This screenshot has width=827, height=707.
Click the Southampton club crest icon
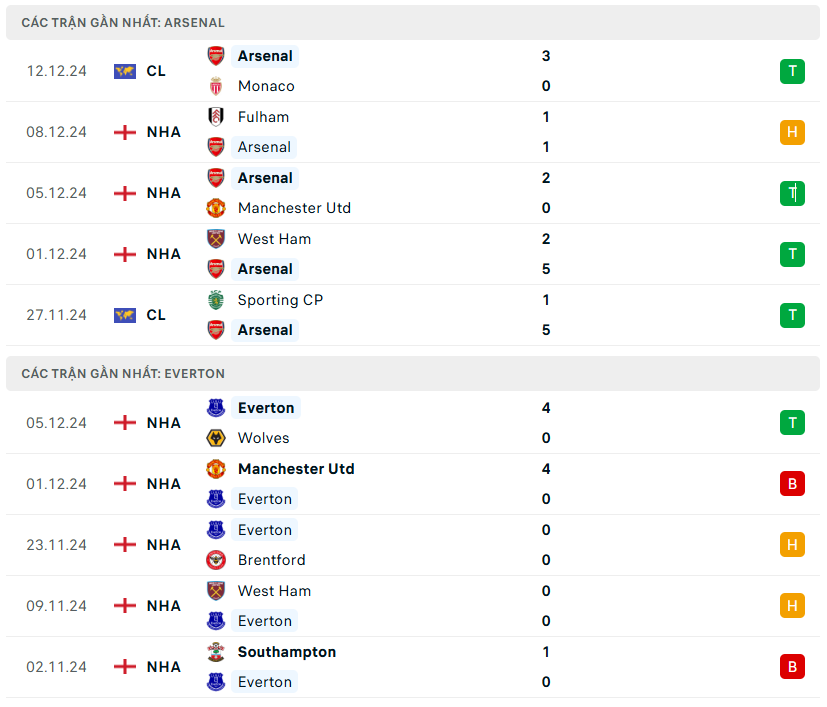click(x=216, y=652)
